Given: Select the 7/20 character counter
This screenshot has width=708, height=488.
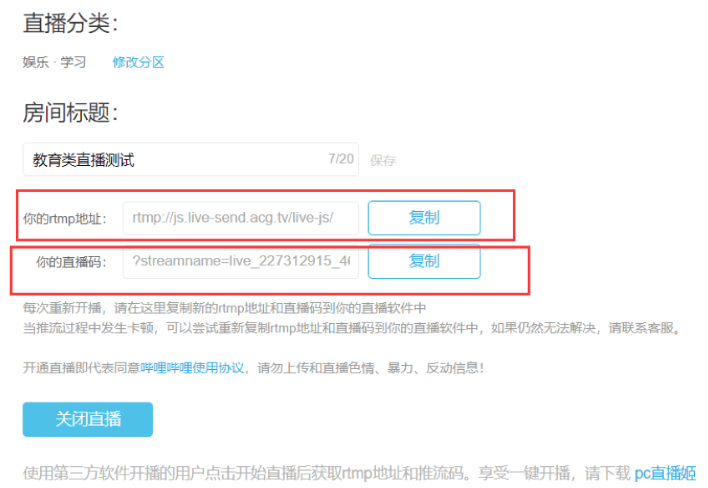Looking at the screenshot, I should point(341,159).
